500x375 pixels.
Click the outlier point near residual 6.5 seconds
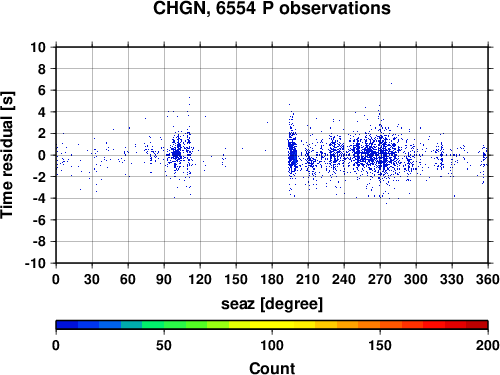391,84
